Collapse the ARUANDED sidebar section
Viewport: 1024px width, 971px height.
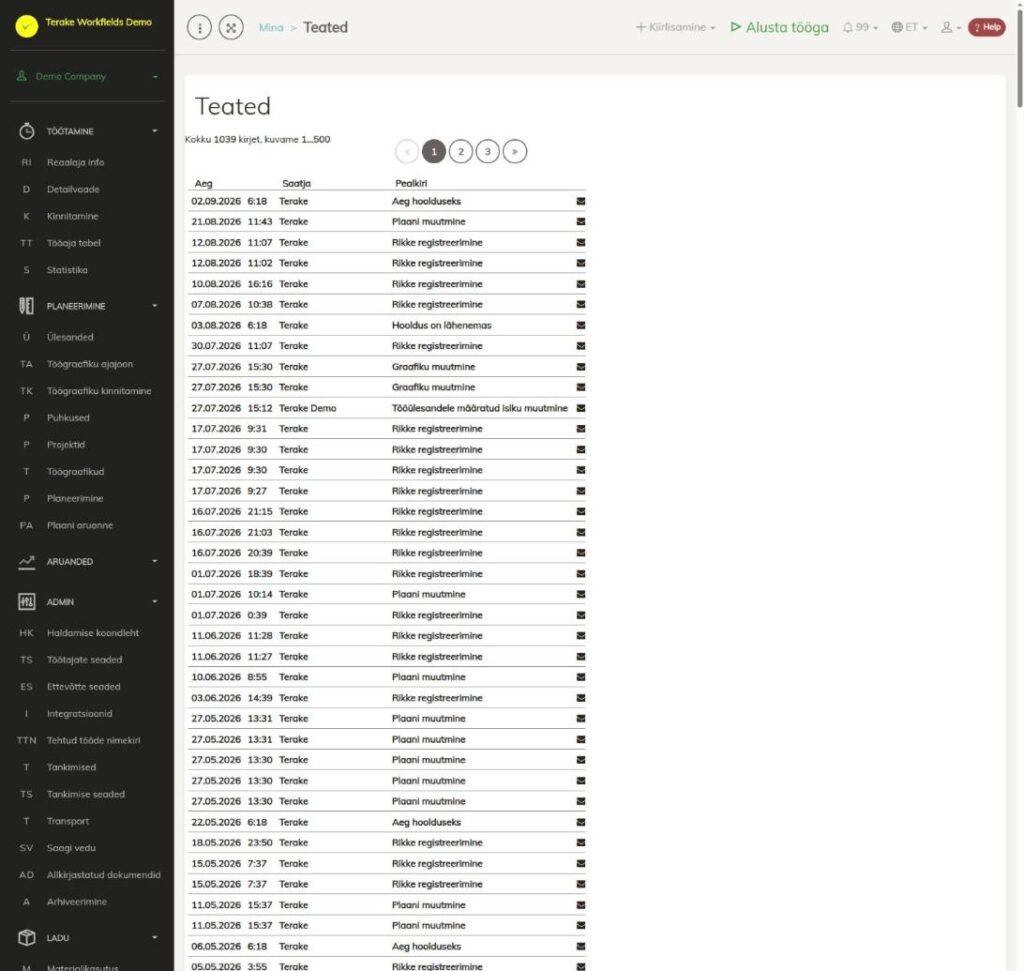pos(155,561)
